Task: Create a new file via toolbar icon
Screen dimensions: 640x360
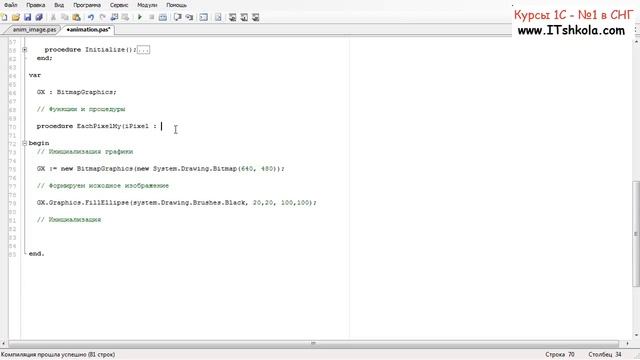Action: click(x=4, y=17)
